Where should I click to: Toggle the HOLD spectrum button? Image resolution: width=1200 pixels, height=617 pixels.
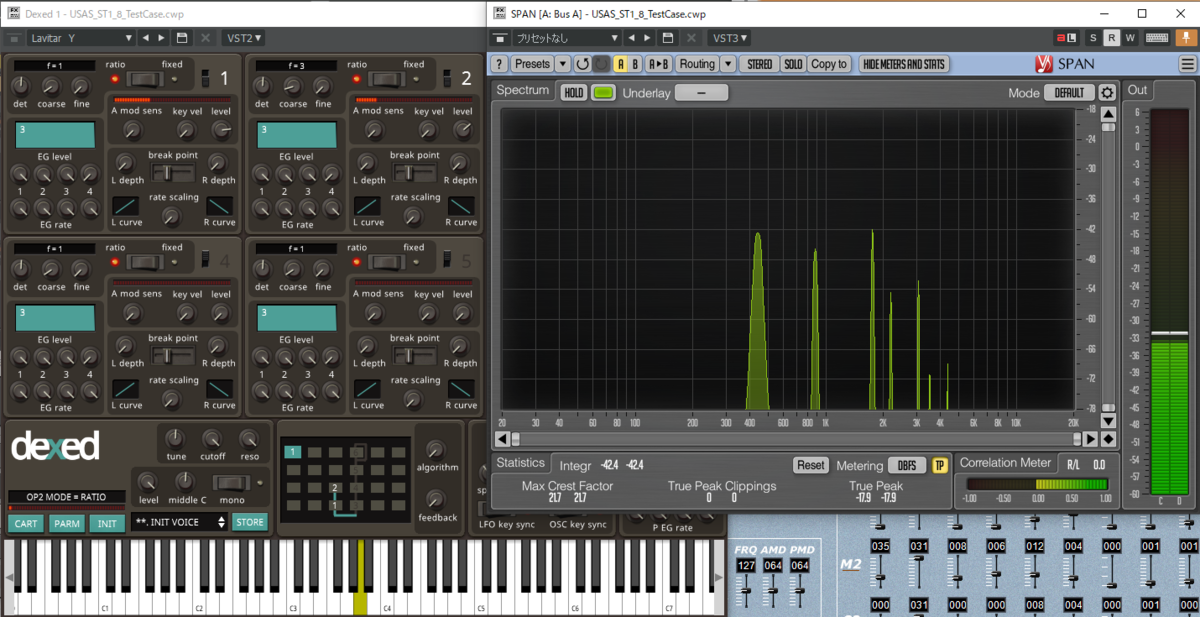pos(573,93)
